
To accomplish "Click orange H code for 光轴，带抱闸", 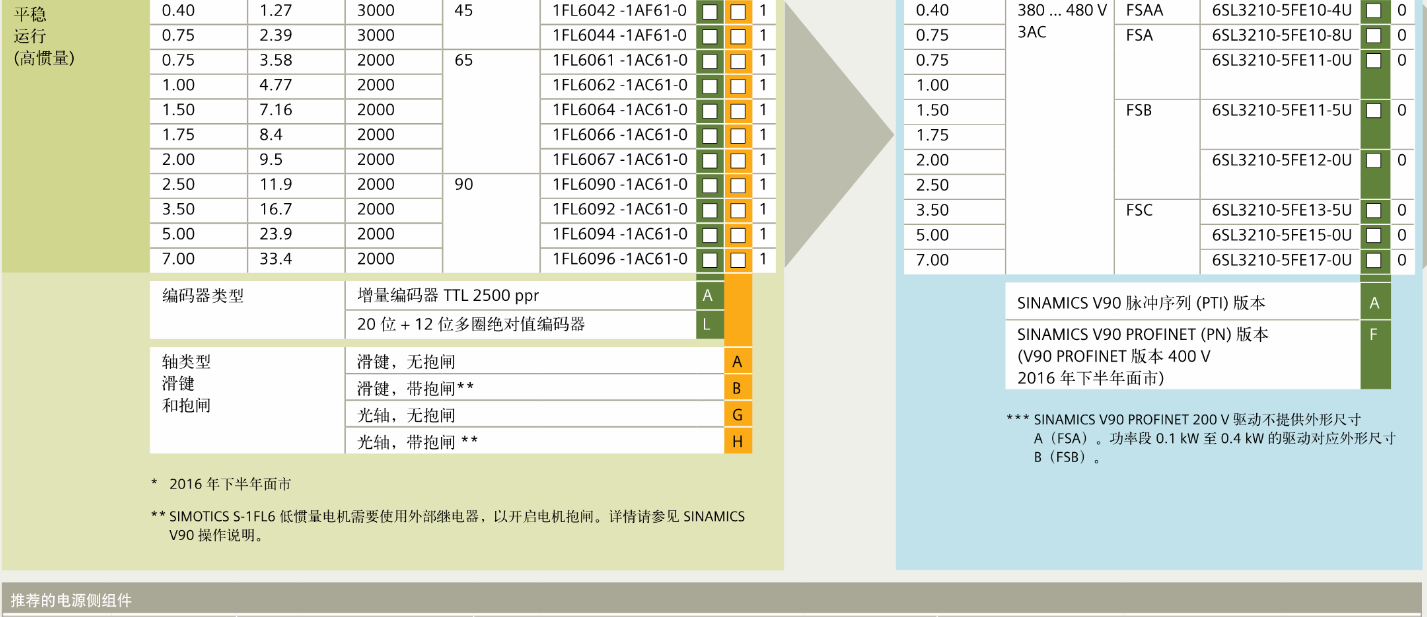I will pos(737,441).
